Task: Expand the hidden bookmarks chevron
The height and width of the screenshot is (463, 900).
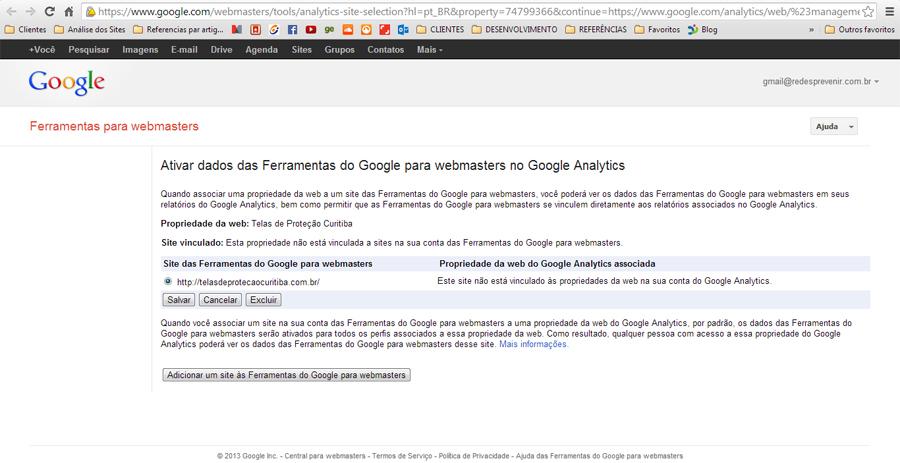Action: click(x=811, y=29)
